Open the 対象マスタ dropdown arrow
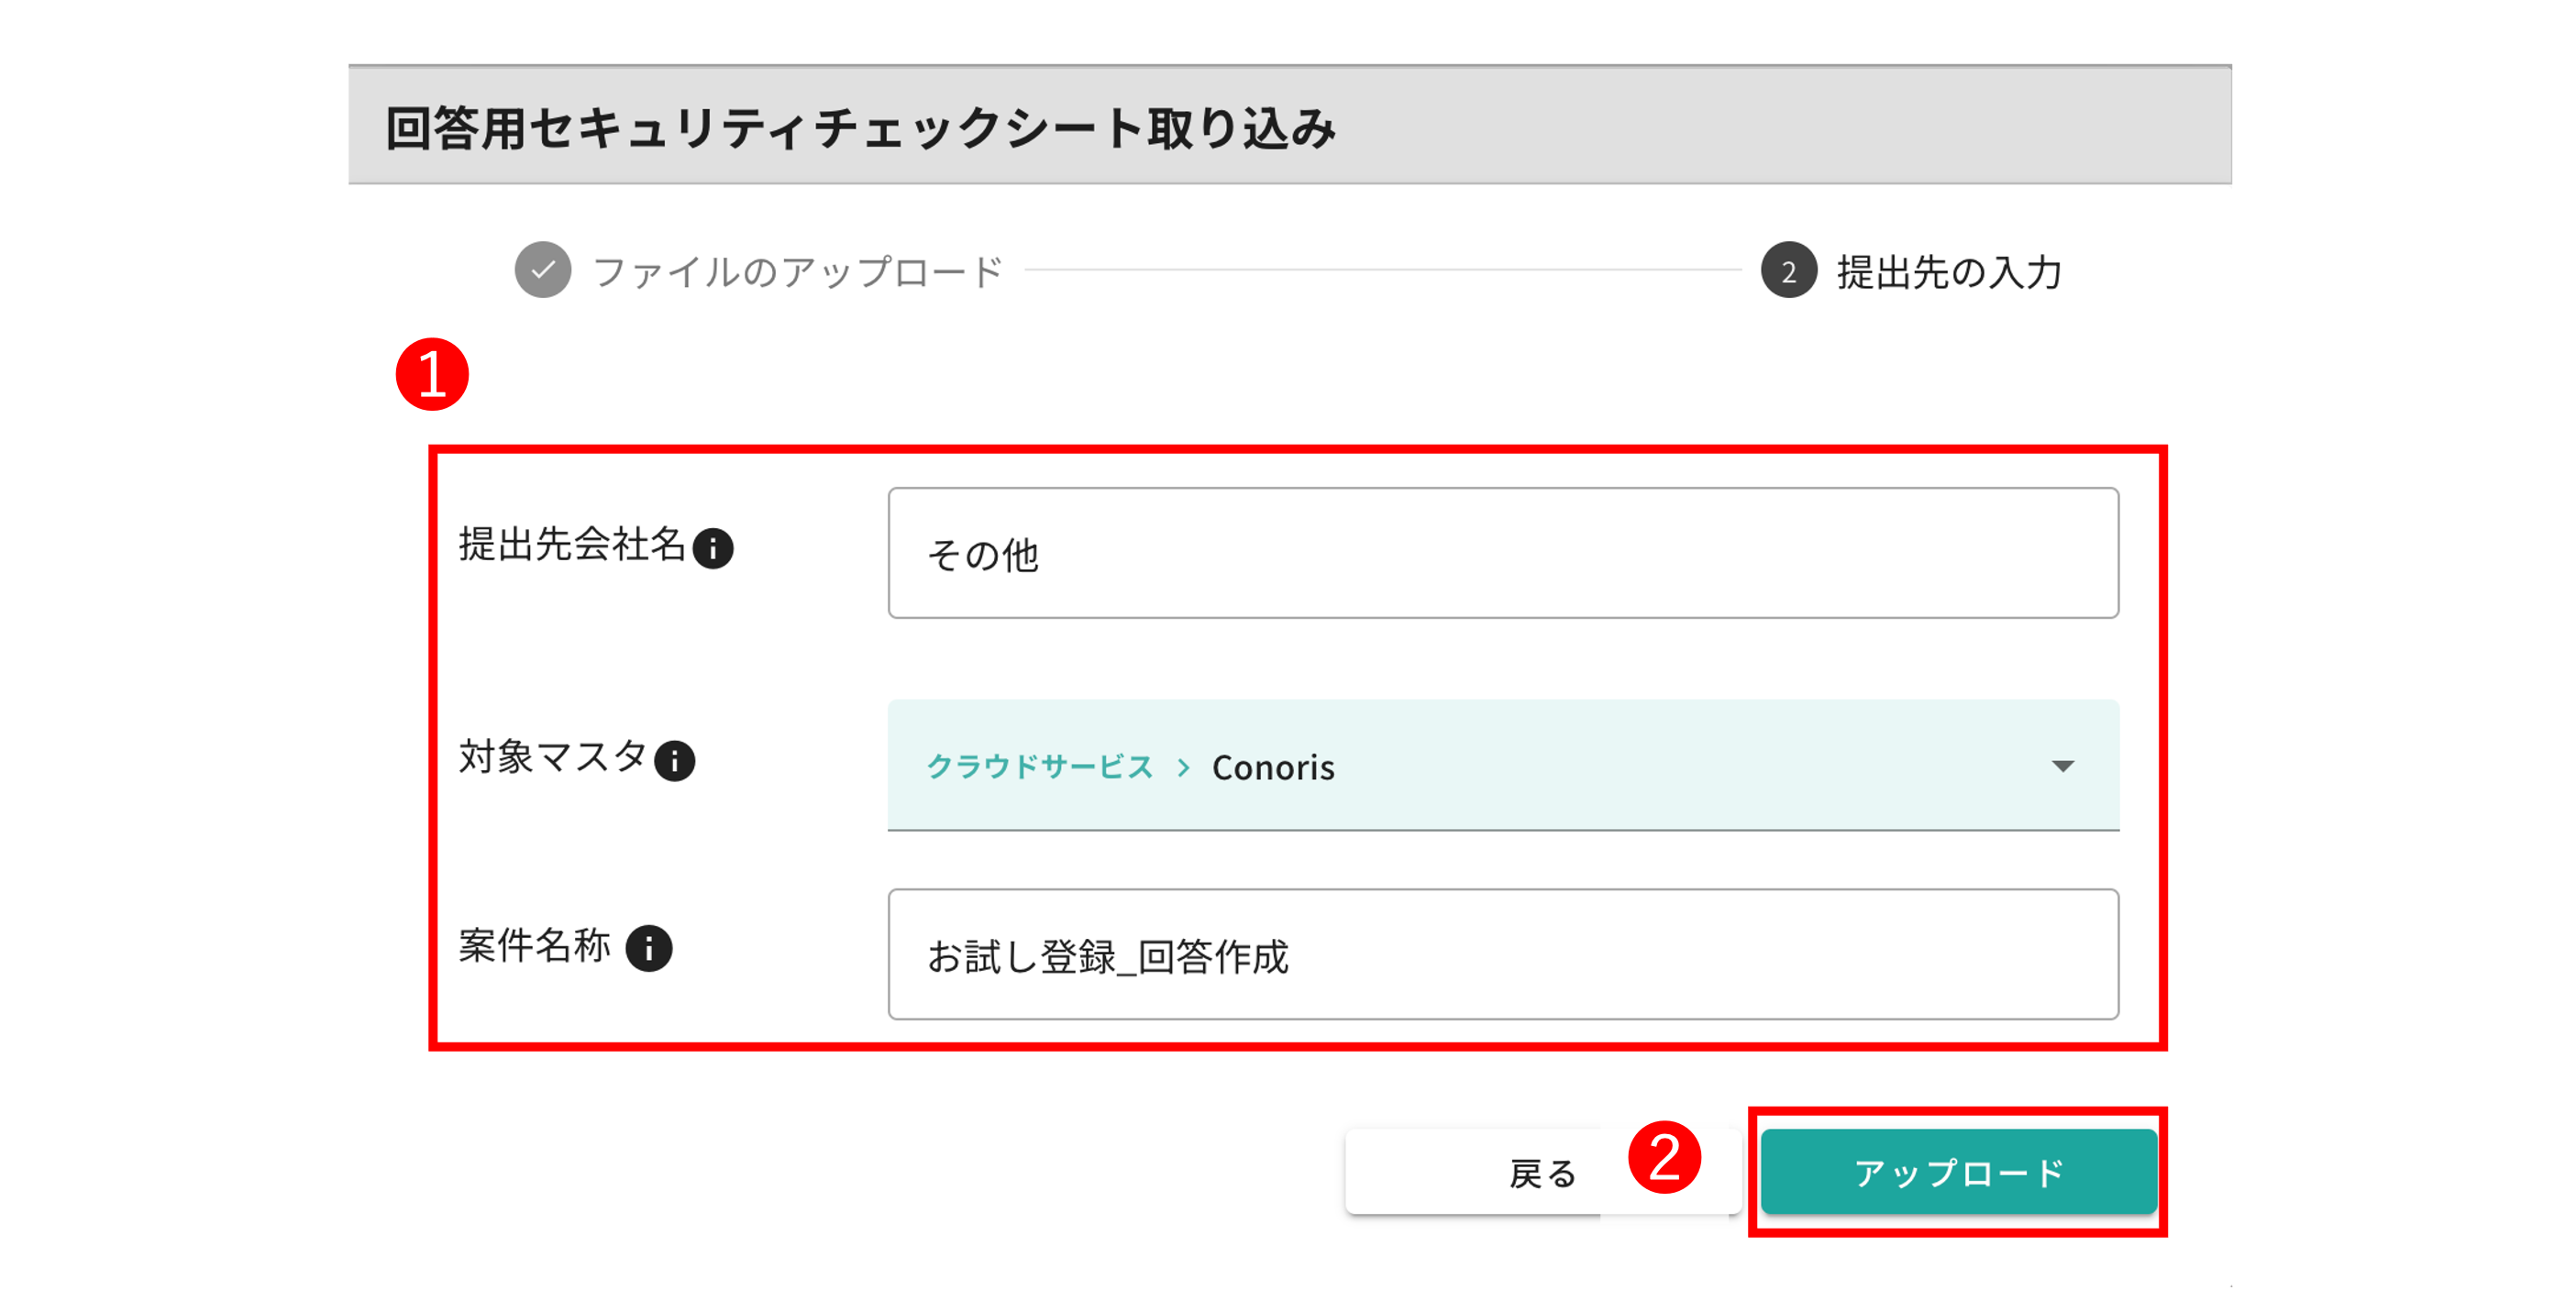This screenshot has width=2576, height=1290. 2062,766
